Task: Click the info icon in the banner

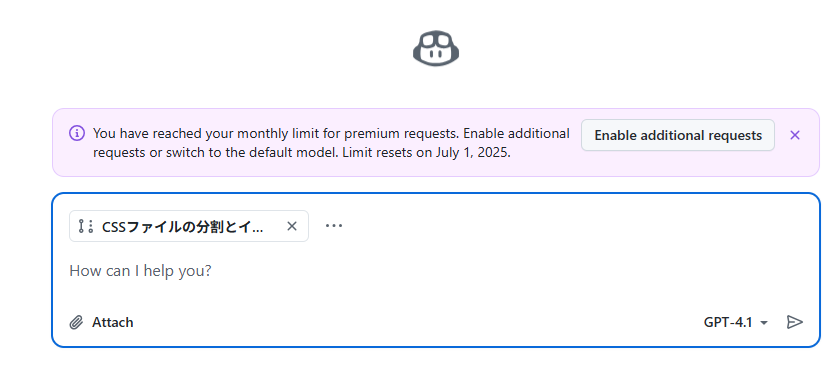Action: click(77, 133)
